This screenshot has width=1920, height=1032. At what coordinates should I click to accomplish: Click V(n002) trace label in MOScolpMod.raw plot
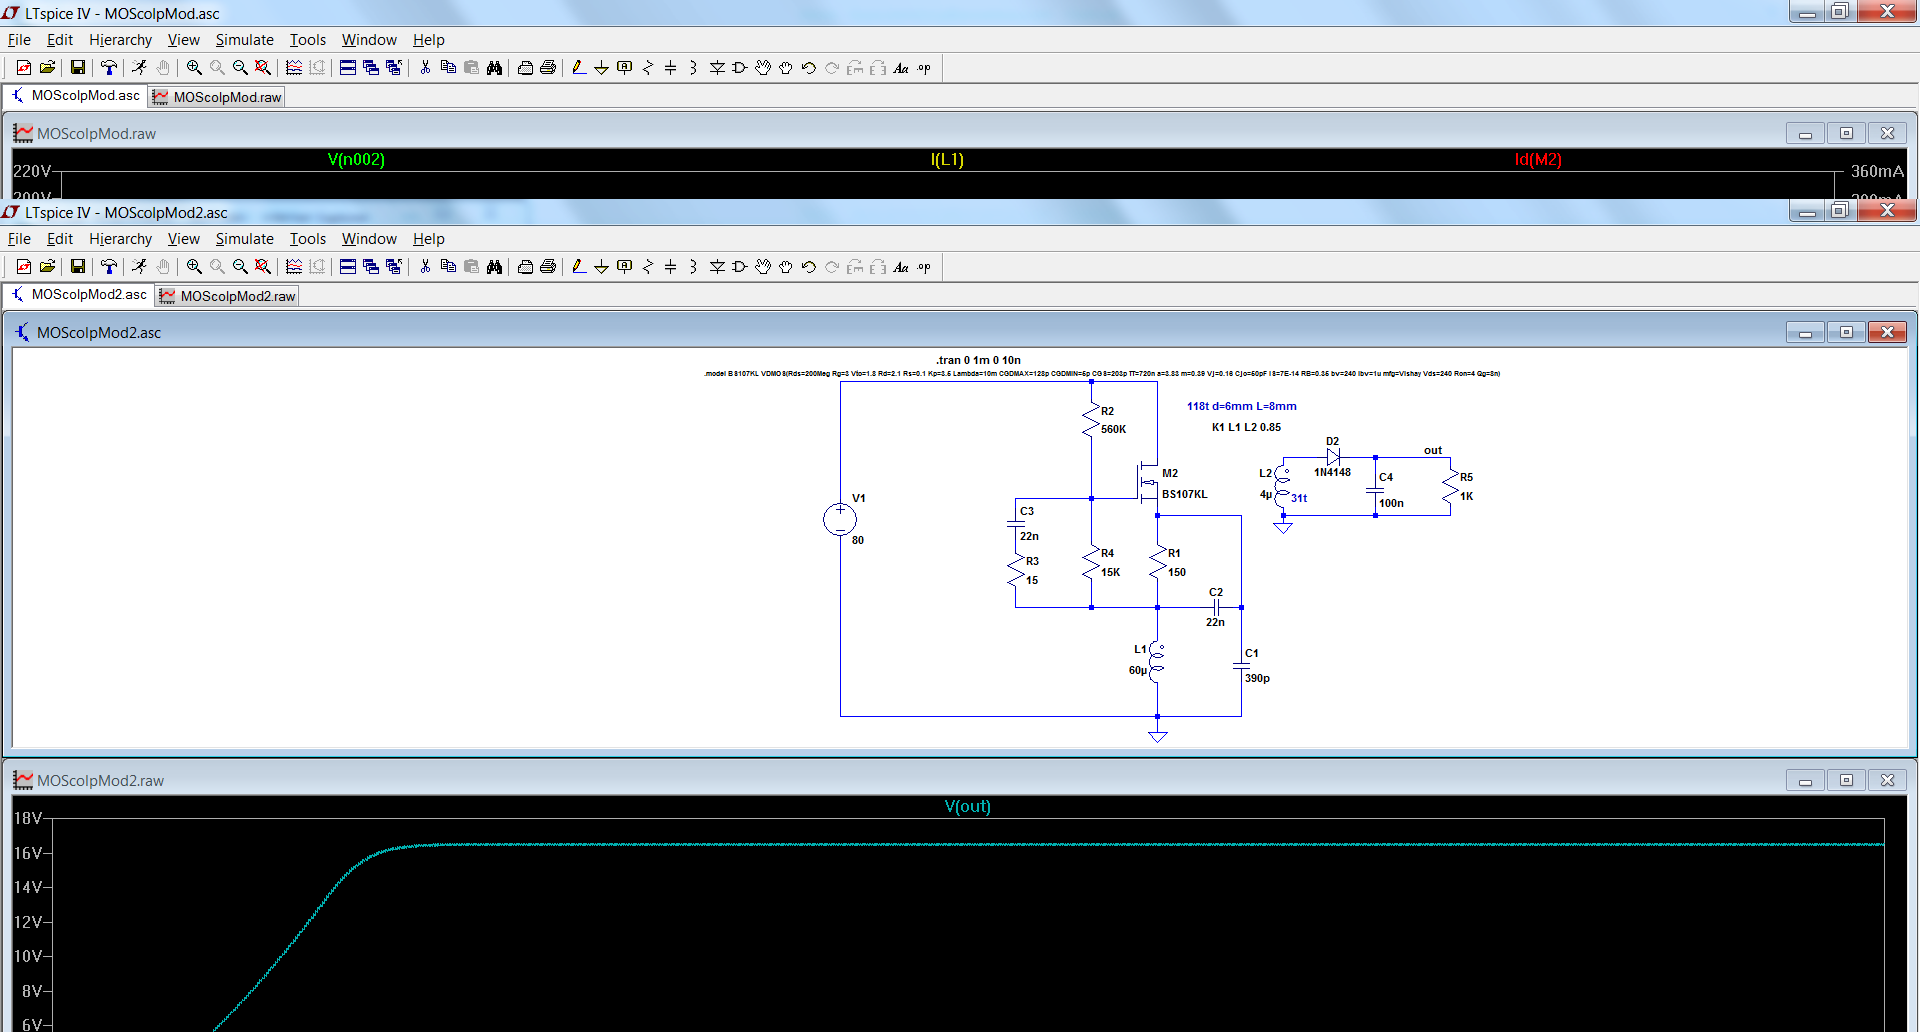pyautogui.click(x=356, y=159)
